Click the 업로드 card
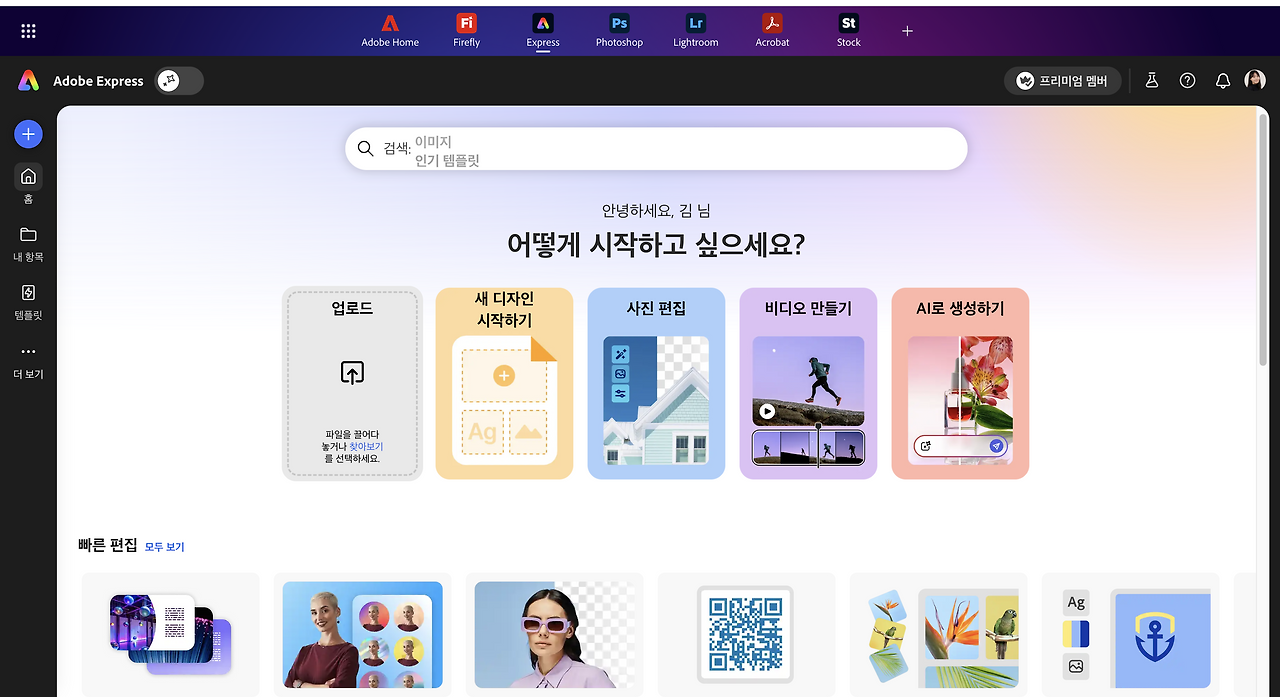 (352, 384)
